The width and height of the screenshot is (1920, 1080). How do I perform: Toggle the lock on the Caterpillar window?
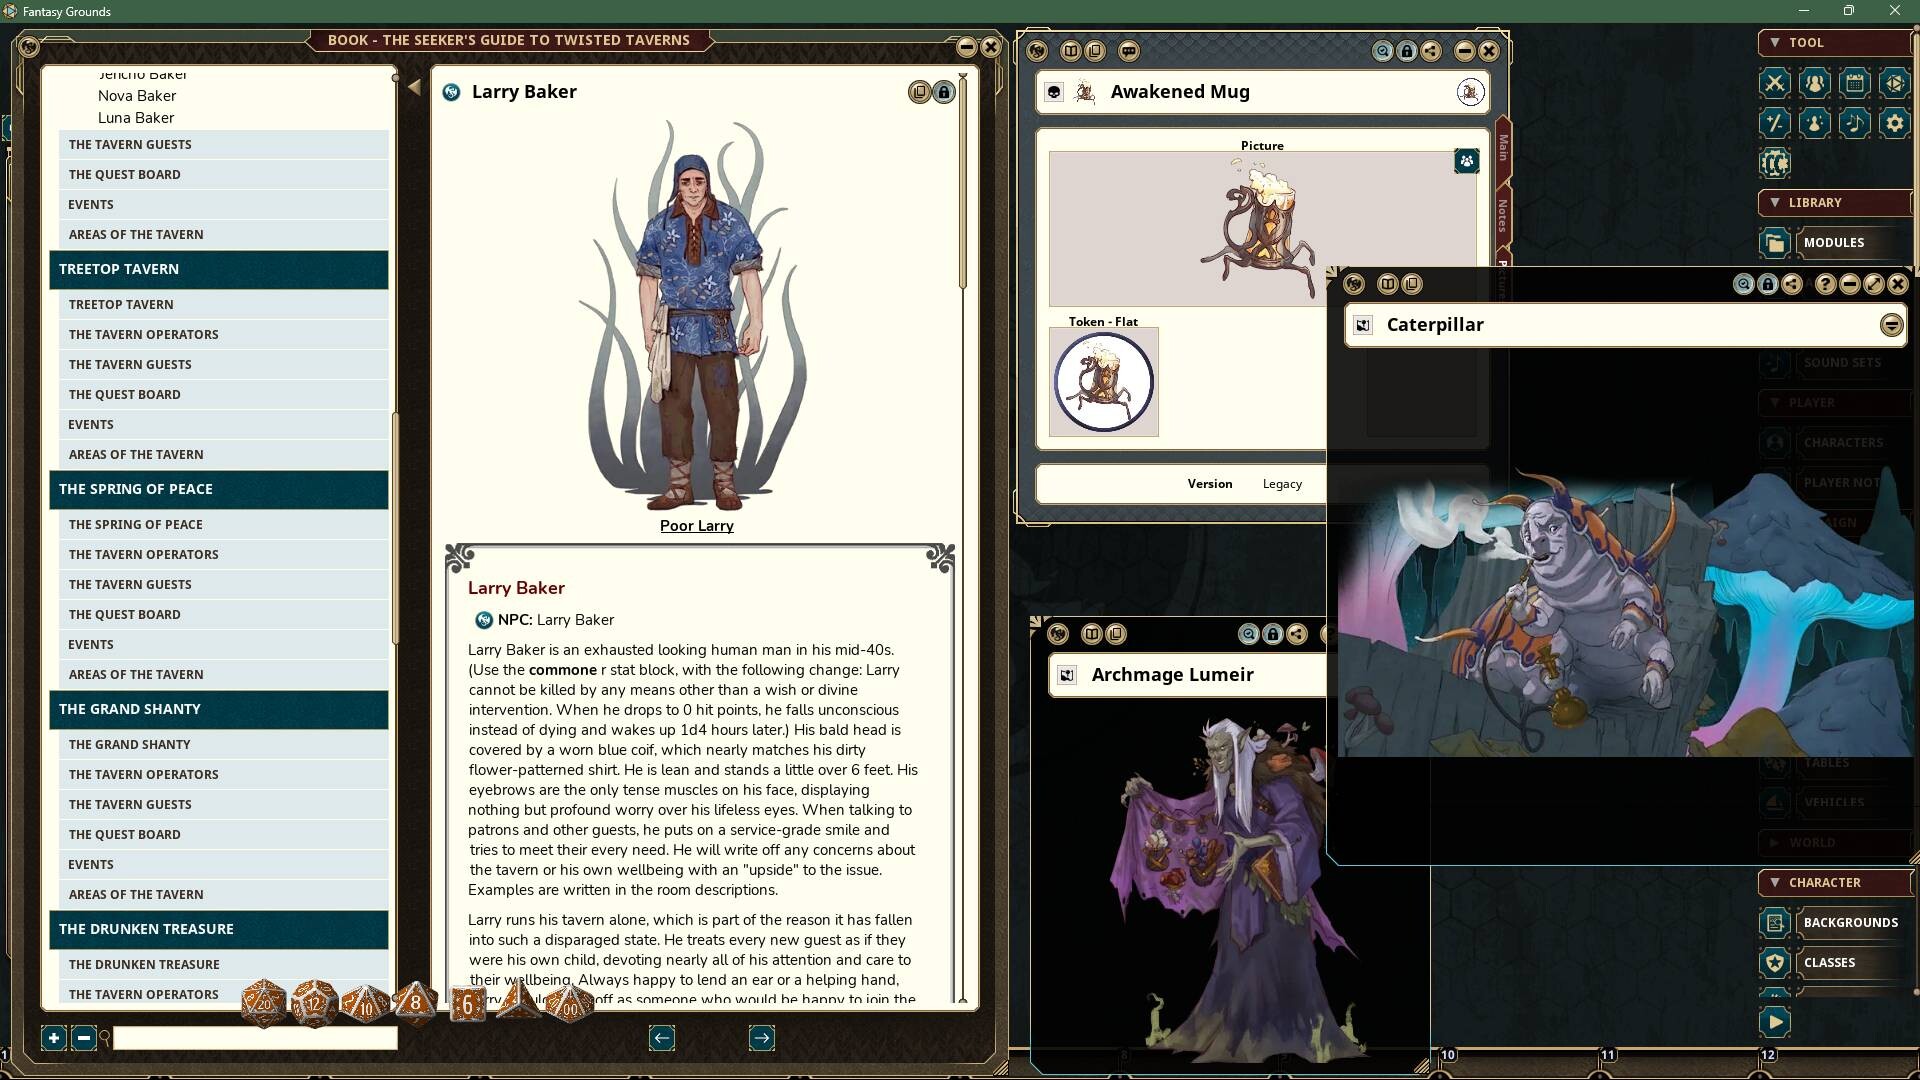click(1768, 283)
